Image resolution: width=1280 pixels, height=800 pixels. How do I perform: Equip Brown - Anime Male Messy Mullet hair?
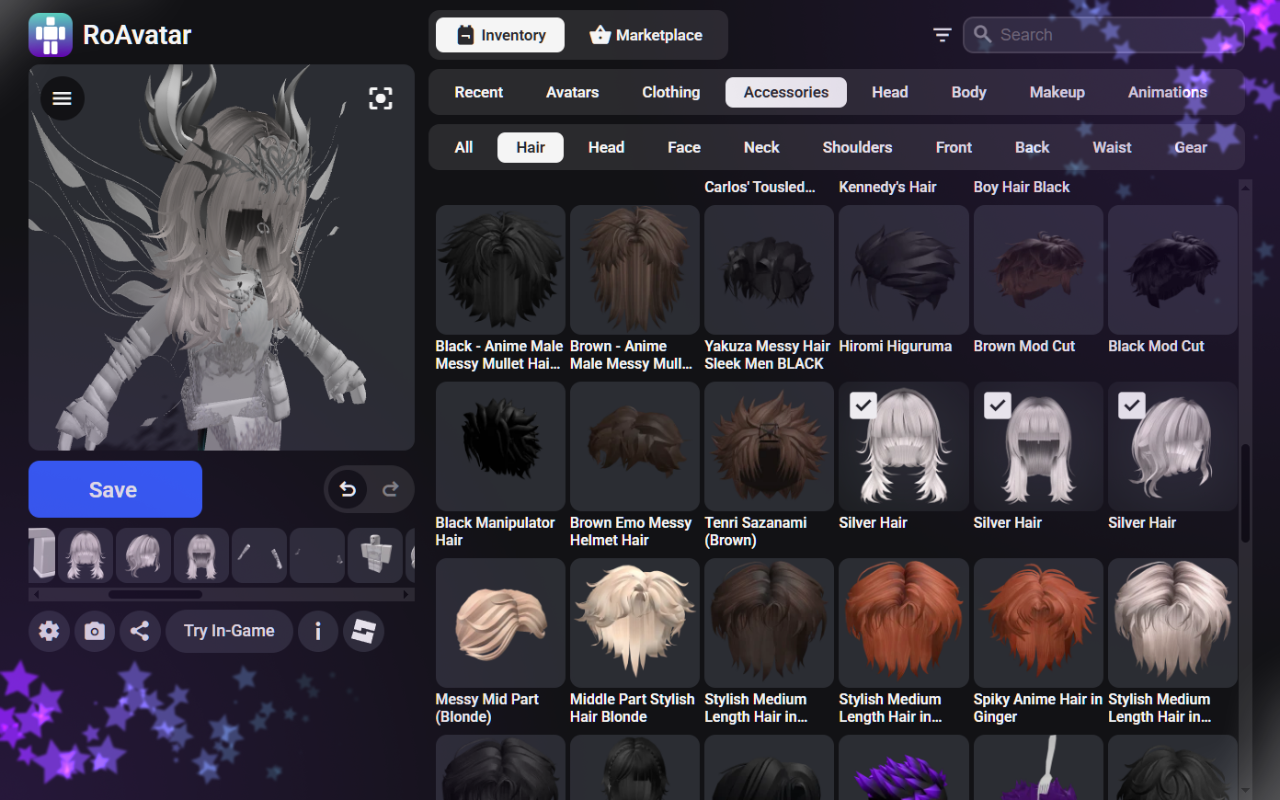[634, 270]
